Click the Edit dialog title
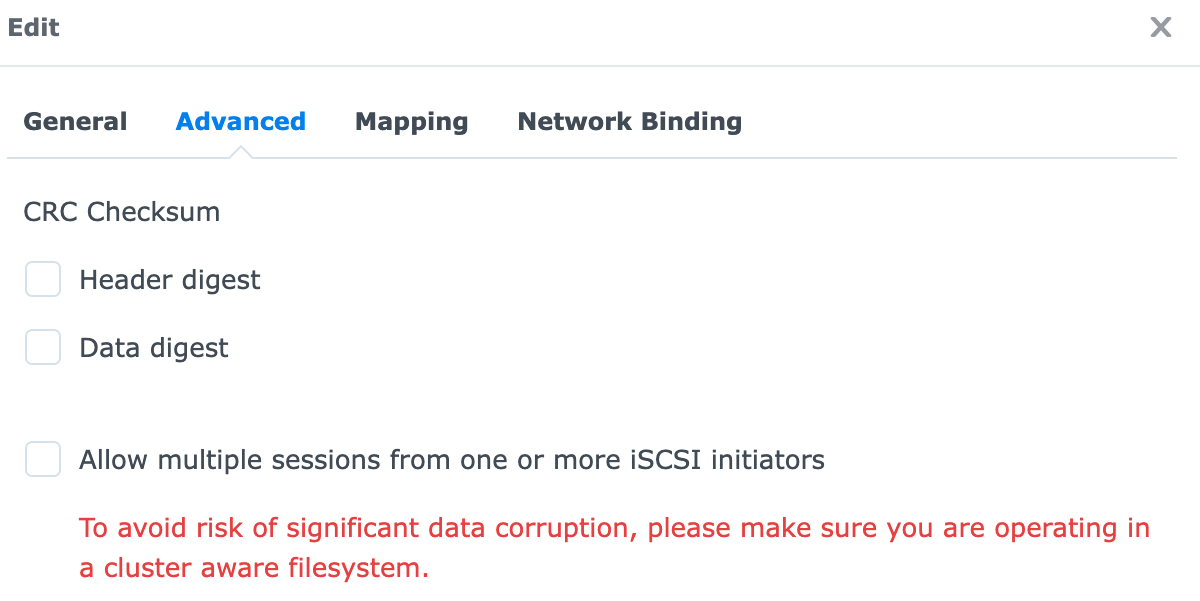 click(34, 27)
